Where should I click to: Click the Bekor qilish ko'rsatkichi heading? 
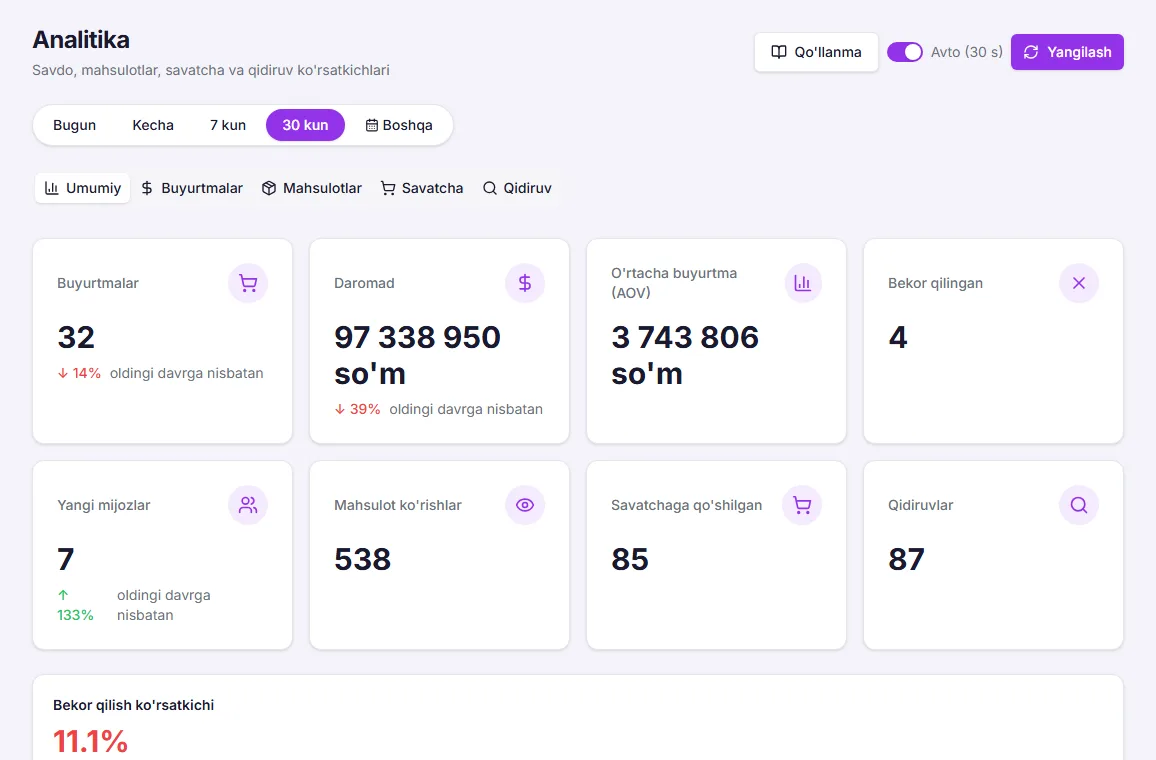click(133, 705)
